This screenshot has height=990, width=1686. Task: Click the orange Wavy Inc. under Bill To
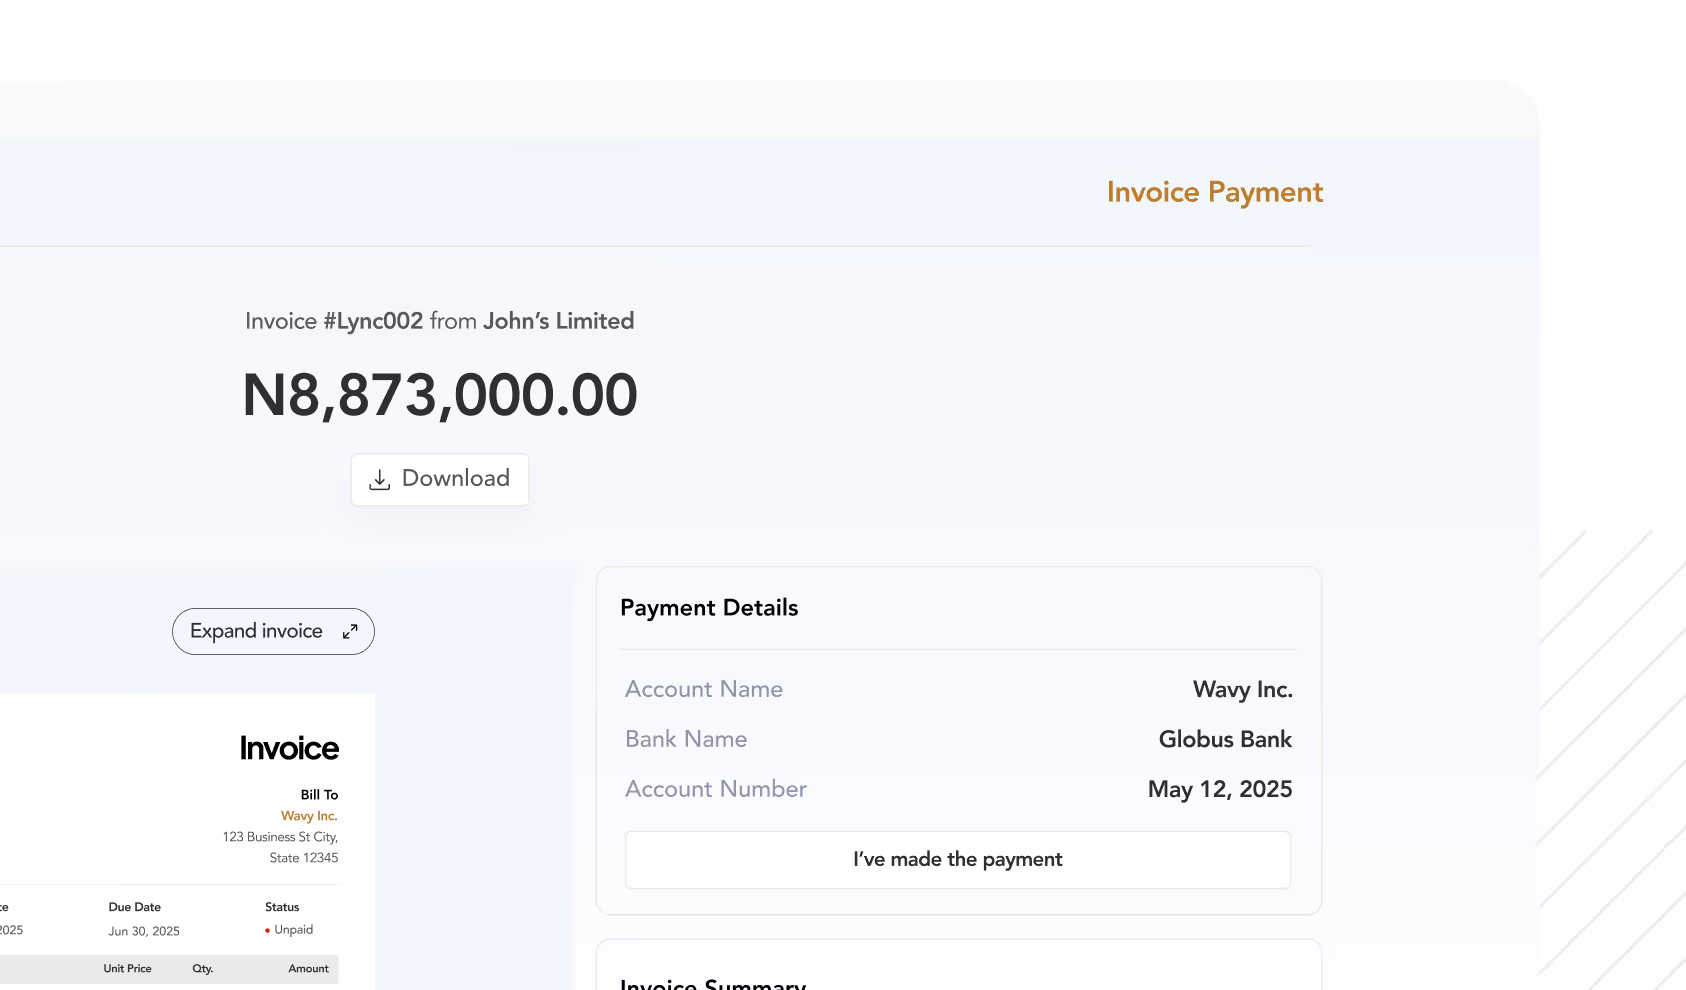pos(309,816)
